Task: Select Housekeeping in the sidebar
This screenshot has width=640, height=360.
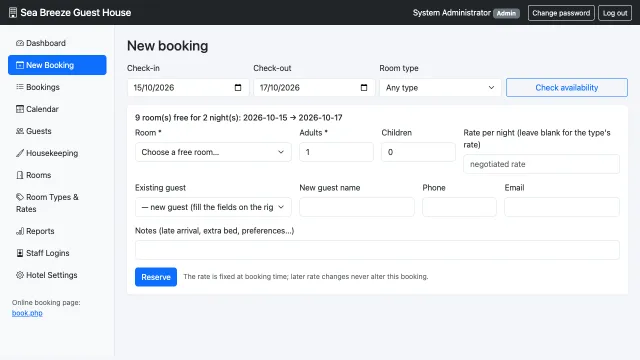Action: [57, 153]
